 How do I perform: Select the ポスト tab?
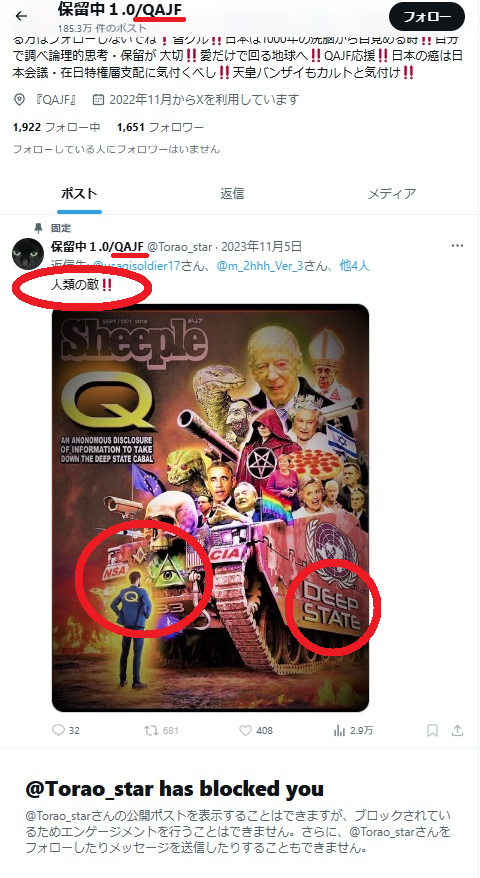point(79,194)
